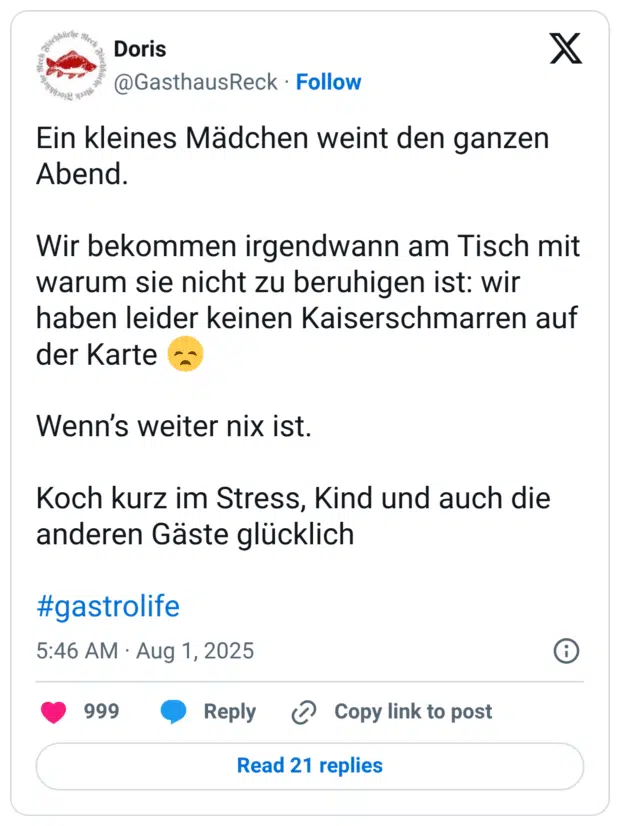Viewport: 620px width, 826px height.
Task: Select the display name Doris
Action: click(x=140, y=48)
